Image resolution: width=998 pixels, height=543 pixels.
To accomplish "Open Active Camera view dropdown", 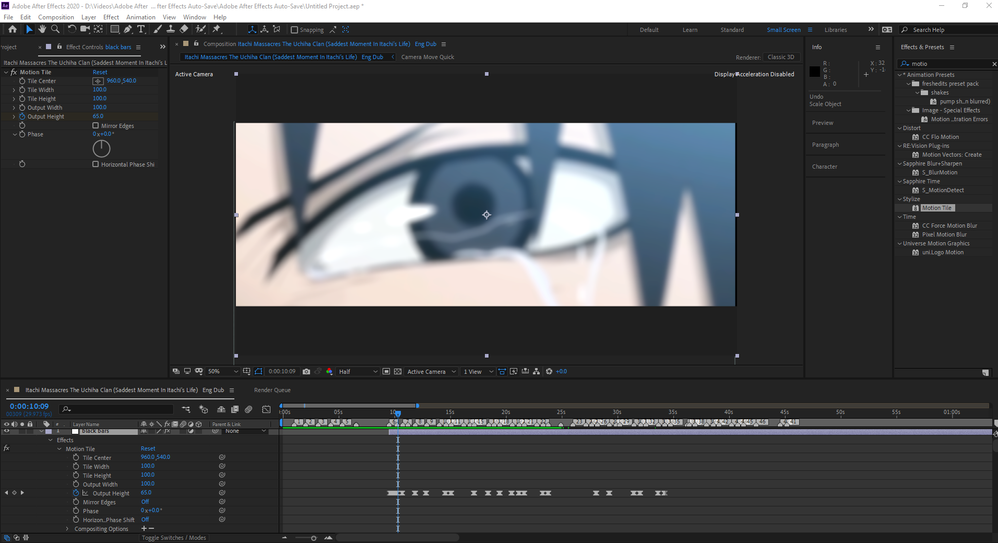I will 432,371.
